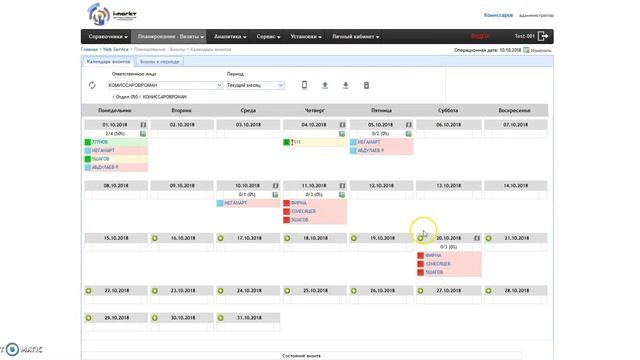Click the i-markt logo
Screen dimensions: 640x360
111,14
